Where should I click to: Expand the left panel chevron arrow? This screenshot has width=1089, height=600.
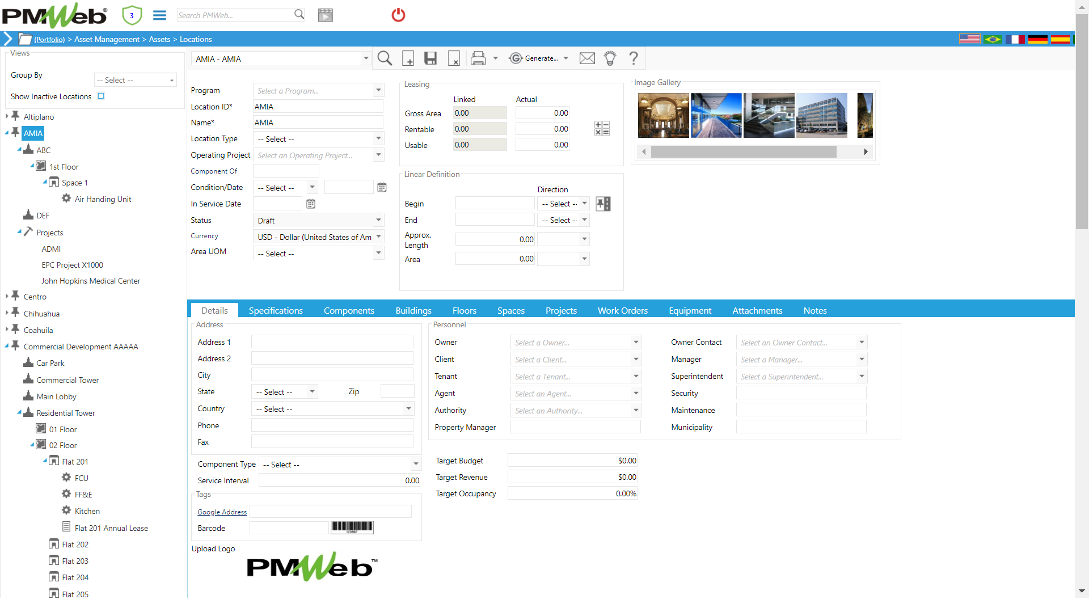point(8,39)
